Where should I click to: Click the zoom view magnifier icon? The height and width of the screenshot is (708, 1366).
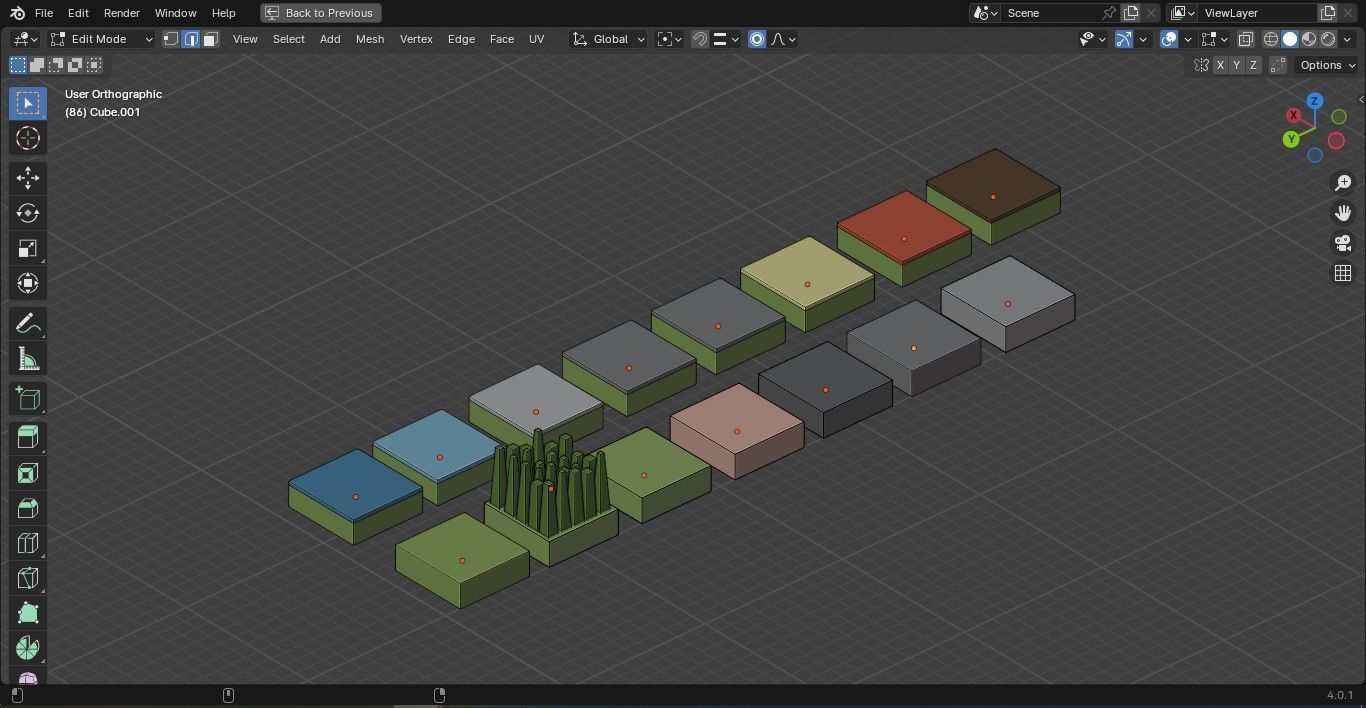1343,183
